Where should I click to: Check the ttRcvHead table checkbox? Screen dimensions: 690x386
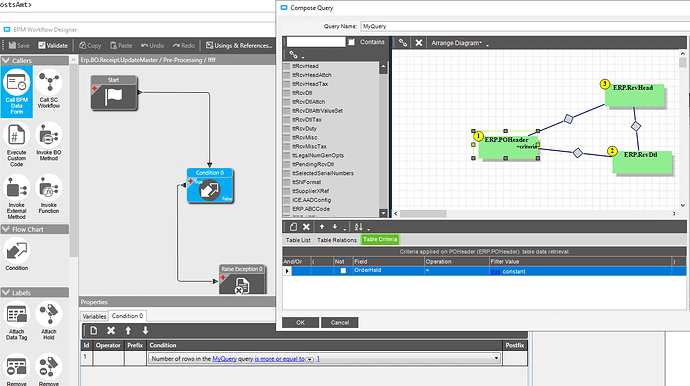coord(287,66)
